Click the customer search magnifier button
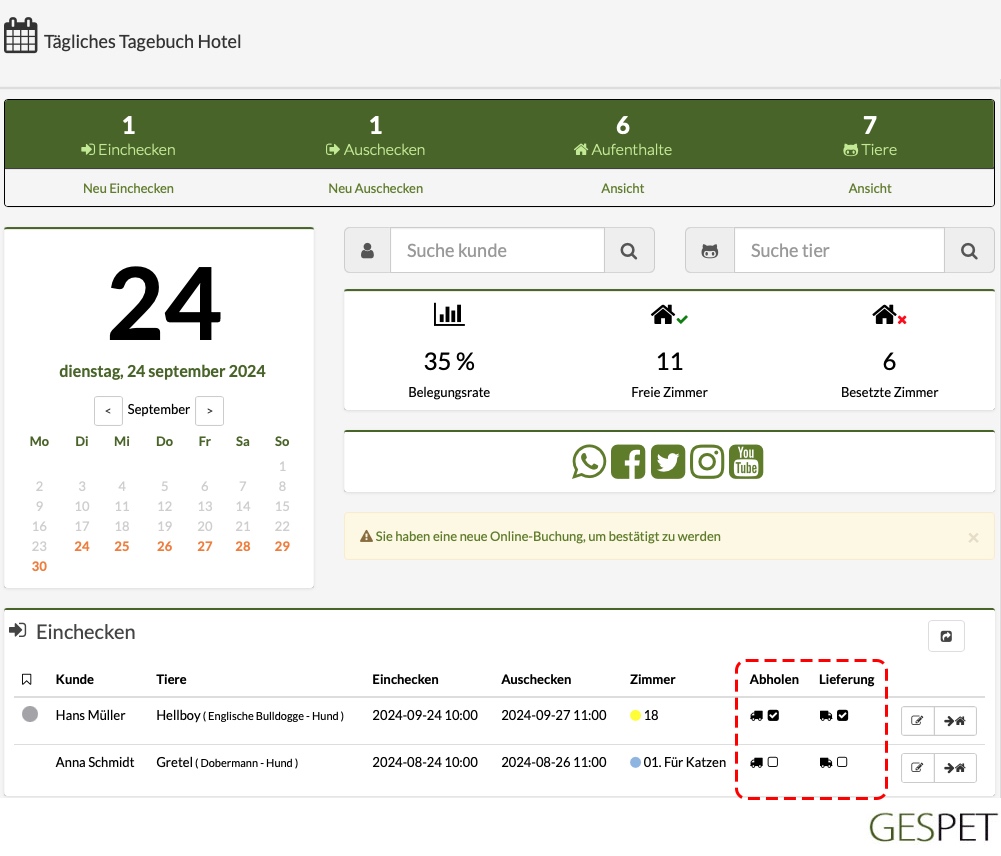Screen dimensions: 1001x856 point(629,250)
